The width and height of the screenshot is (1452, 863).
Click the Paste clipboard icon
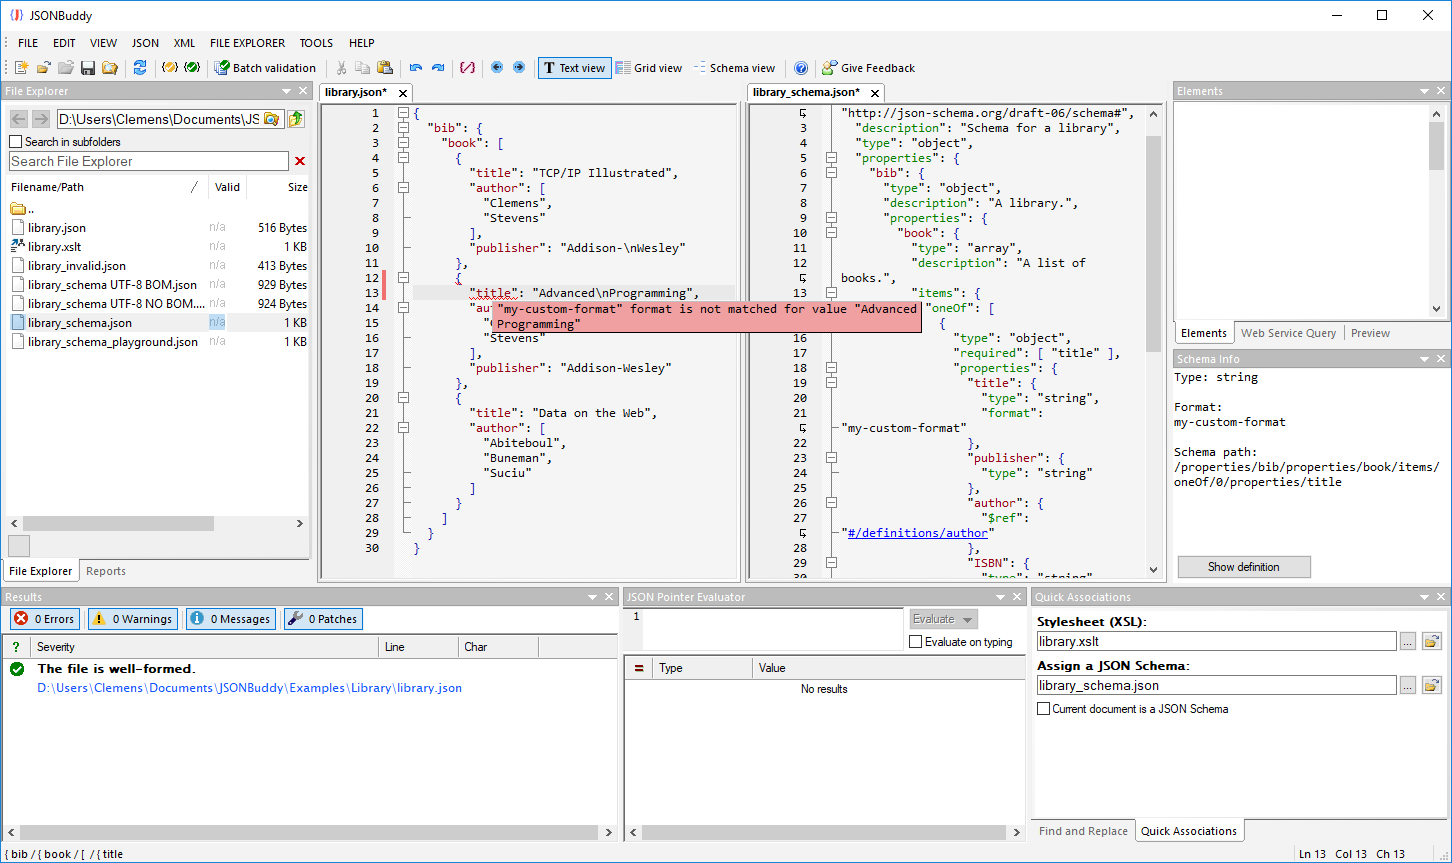(x=385, y=68)
